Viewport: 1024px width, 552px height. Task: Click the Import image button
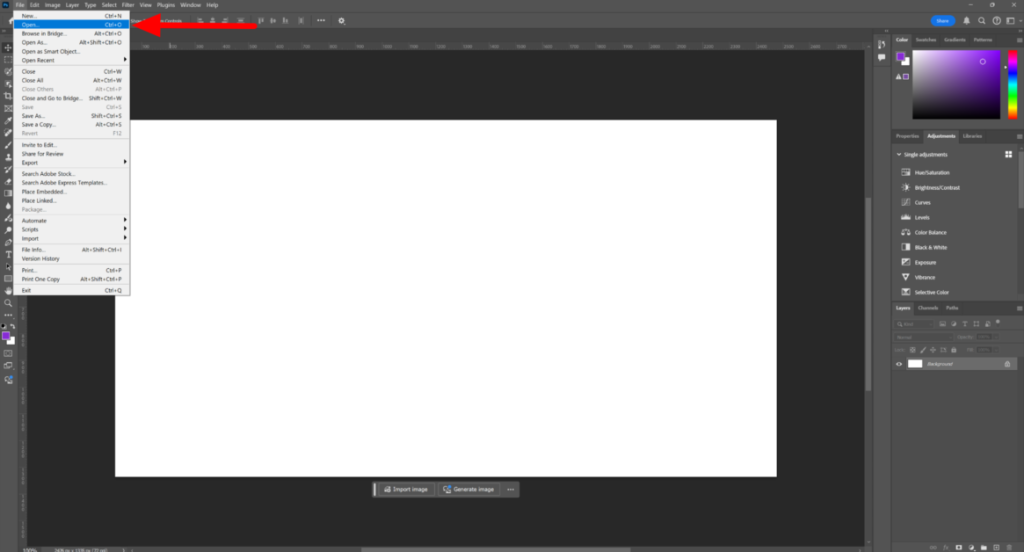[406, 489]
